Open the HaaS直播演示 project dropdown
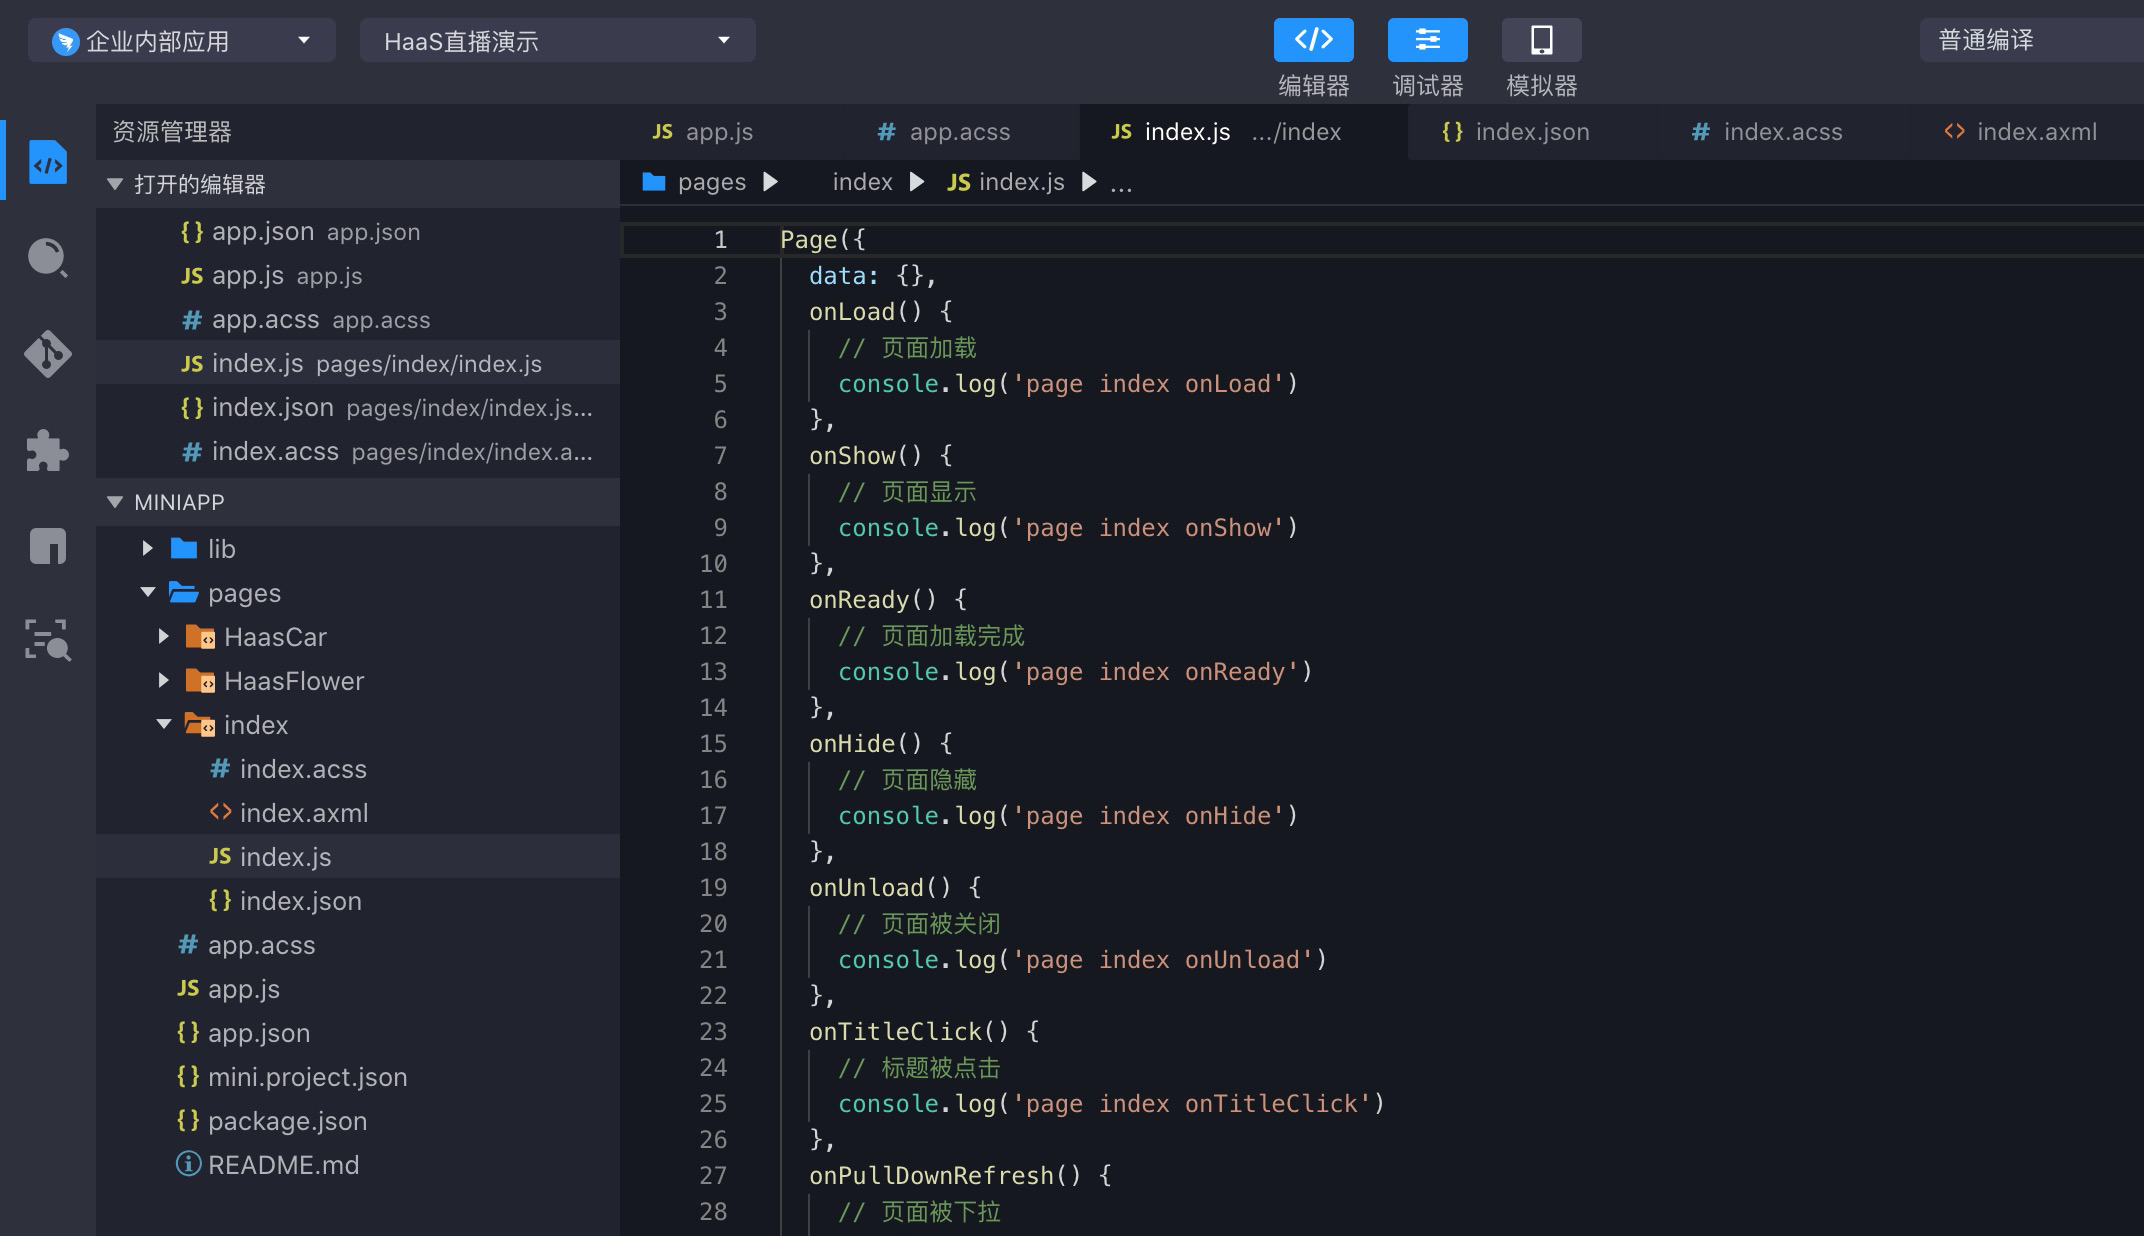This screenshot has height=1236, width=2144. 557,41
